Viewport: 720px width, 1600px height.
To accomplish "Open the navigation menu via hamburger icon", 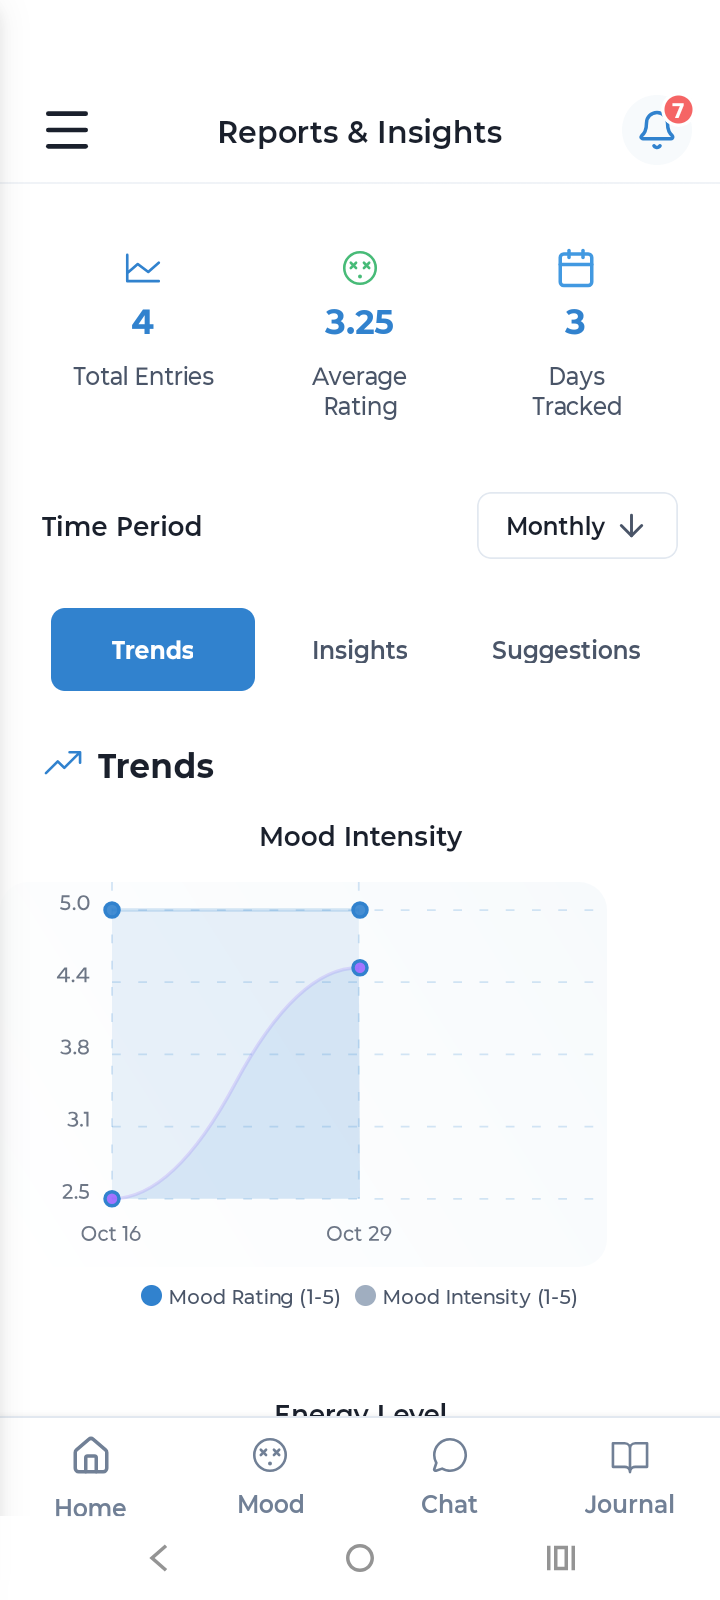I will (x=66, y=130).
